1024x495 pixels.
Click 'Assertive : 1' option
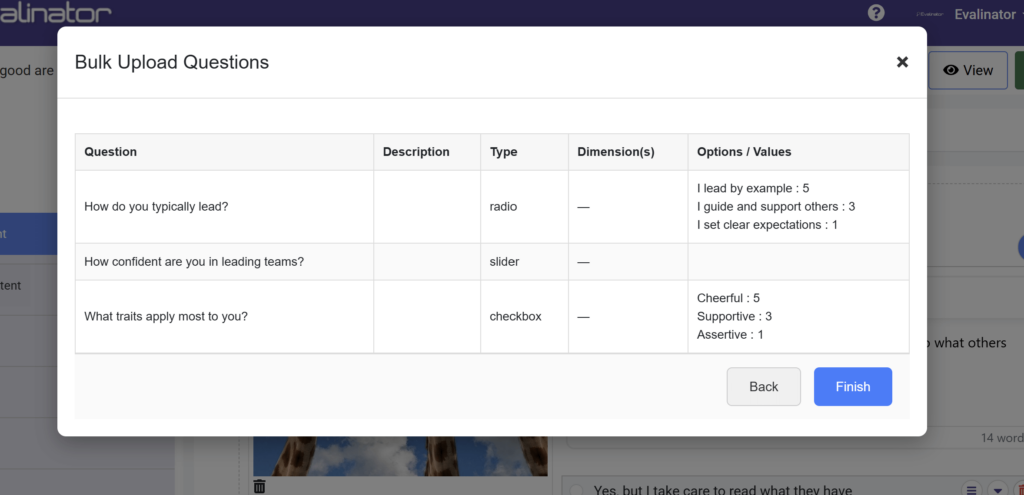[x=730, y=335]
